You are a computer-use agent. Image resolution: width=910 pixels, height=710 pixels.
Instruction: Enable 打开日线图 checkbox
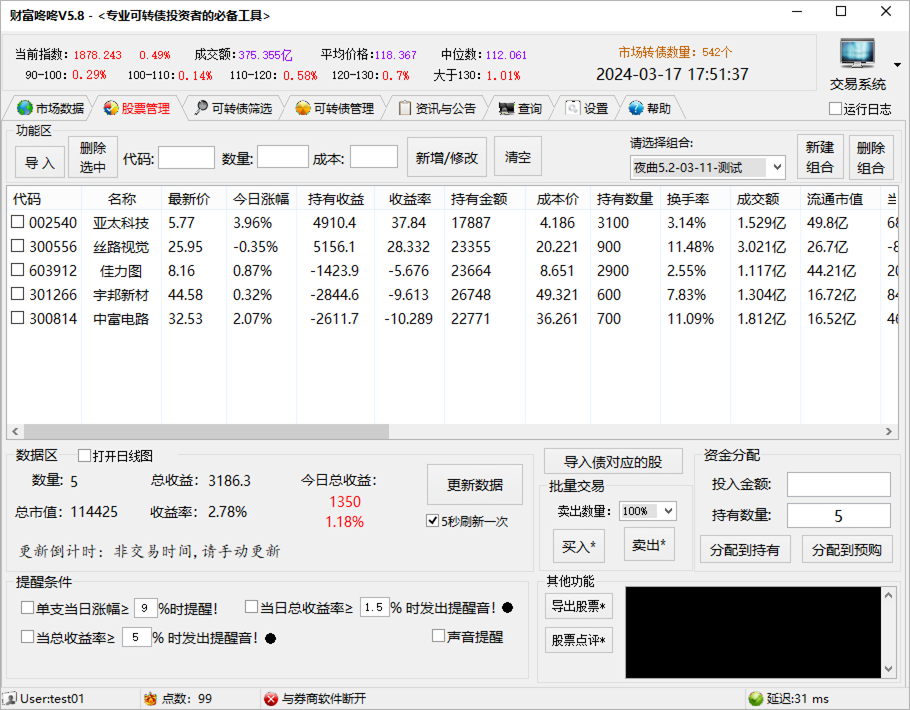pyautogui.click(x=84, y=456)
